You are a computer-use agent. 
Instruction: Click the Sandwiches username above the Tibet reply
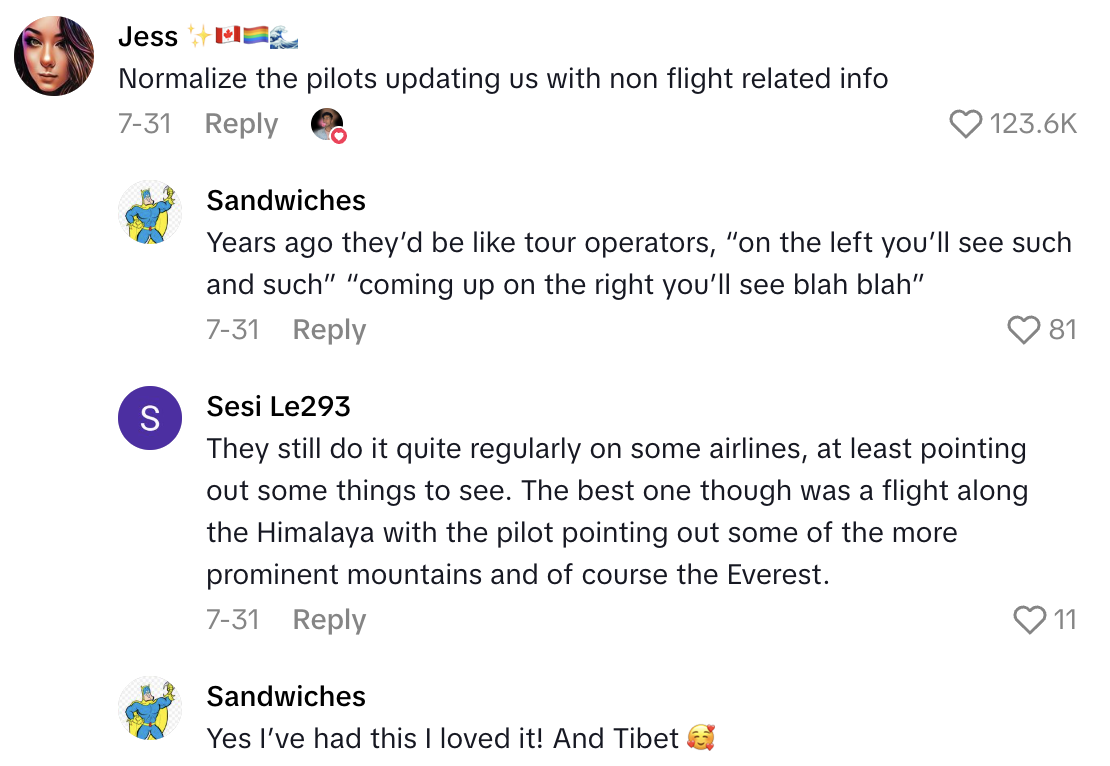click(286, 696)
